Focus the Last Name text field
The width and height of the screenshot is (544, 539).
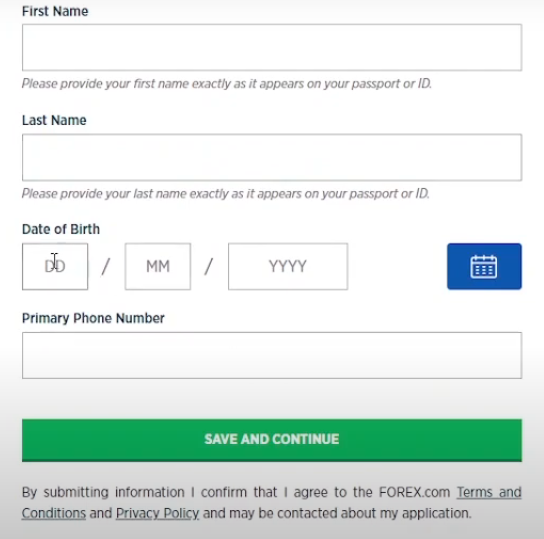point(272,157)
